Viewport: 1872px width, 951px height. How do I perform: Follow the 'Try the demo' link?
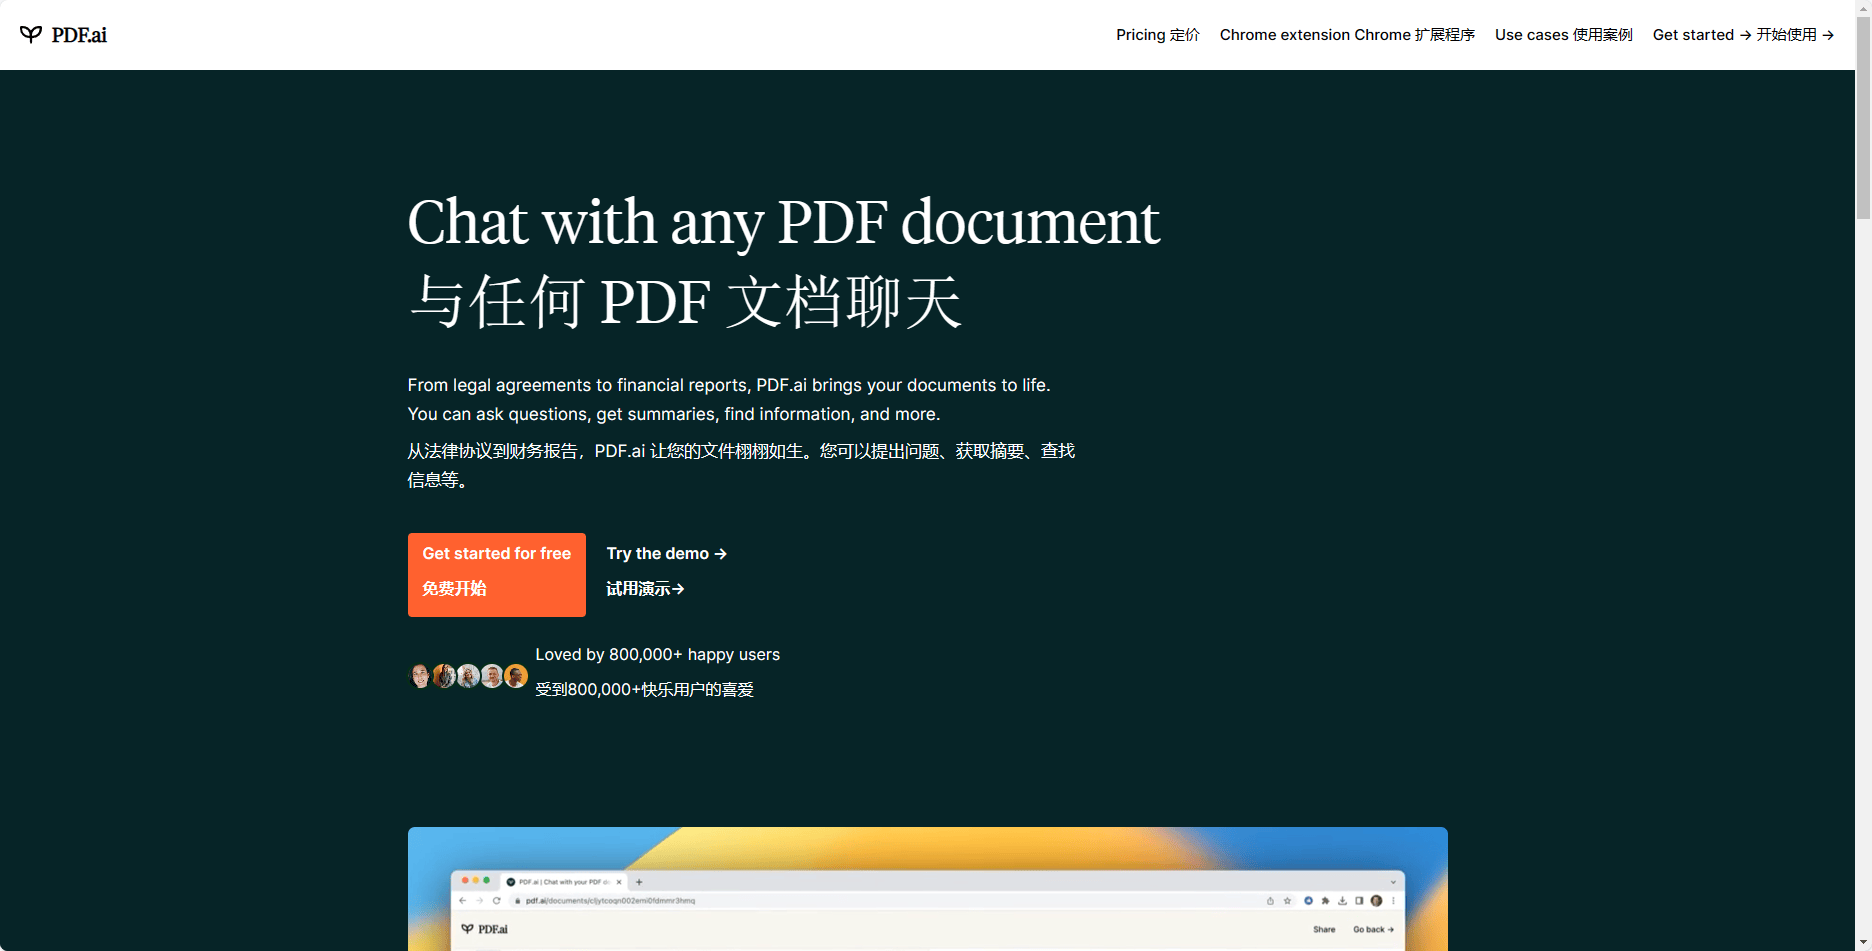tap(666, 553)
